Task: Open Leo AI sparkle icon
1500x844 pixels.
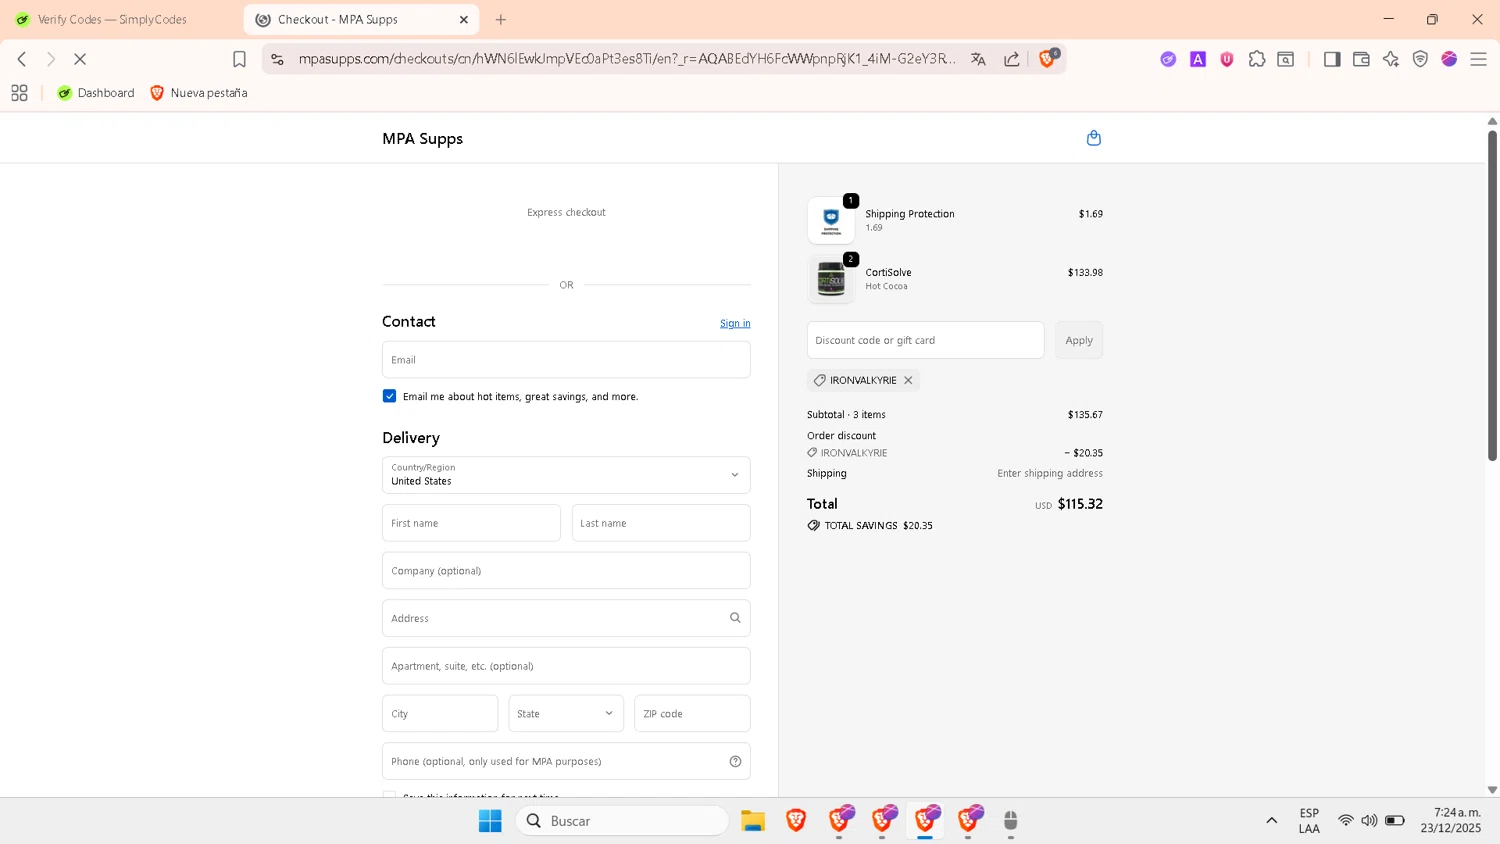Action: coord(1391,59)
